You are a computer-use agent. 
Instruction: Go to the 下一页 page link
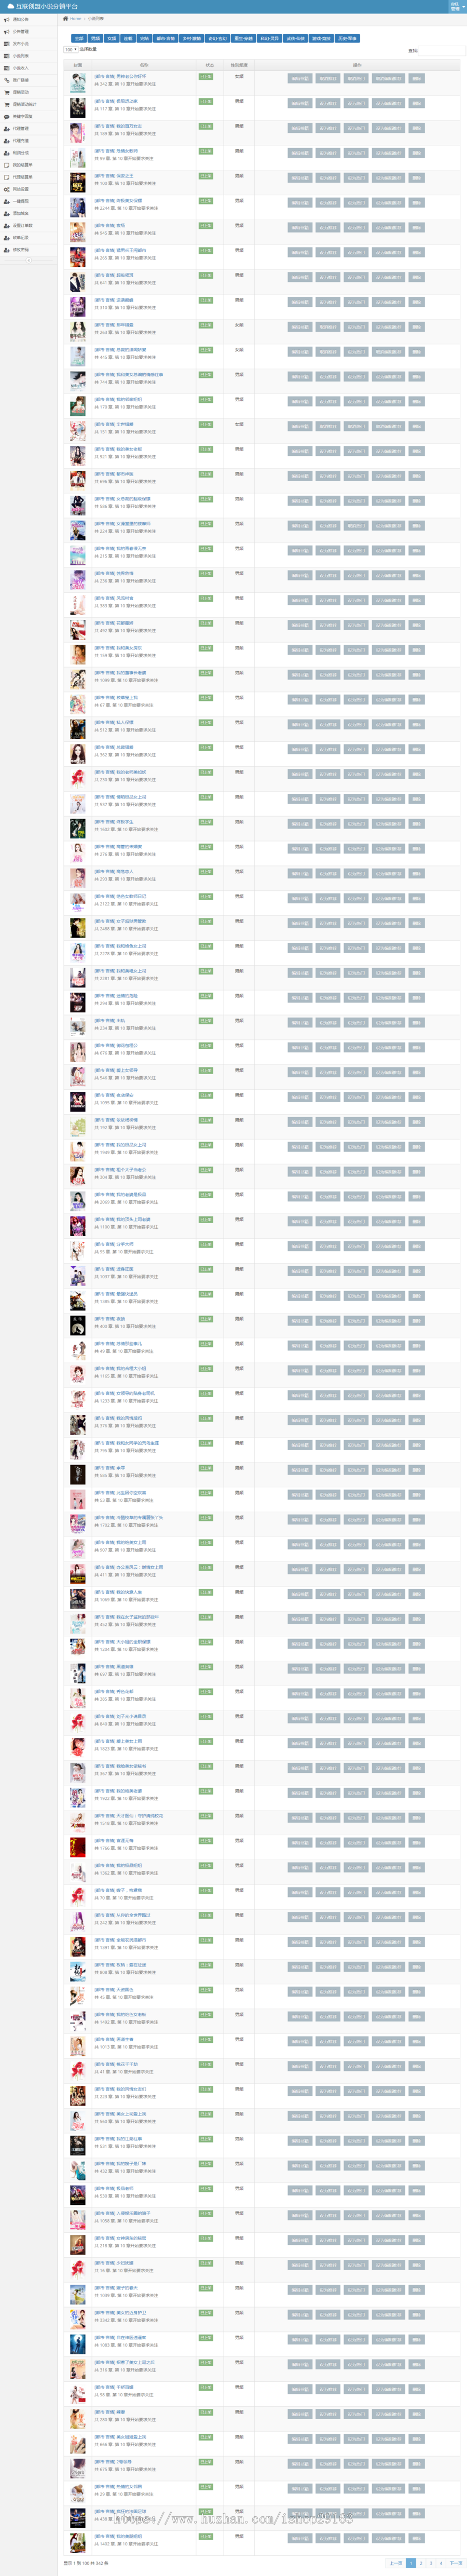coord(455,2563)
